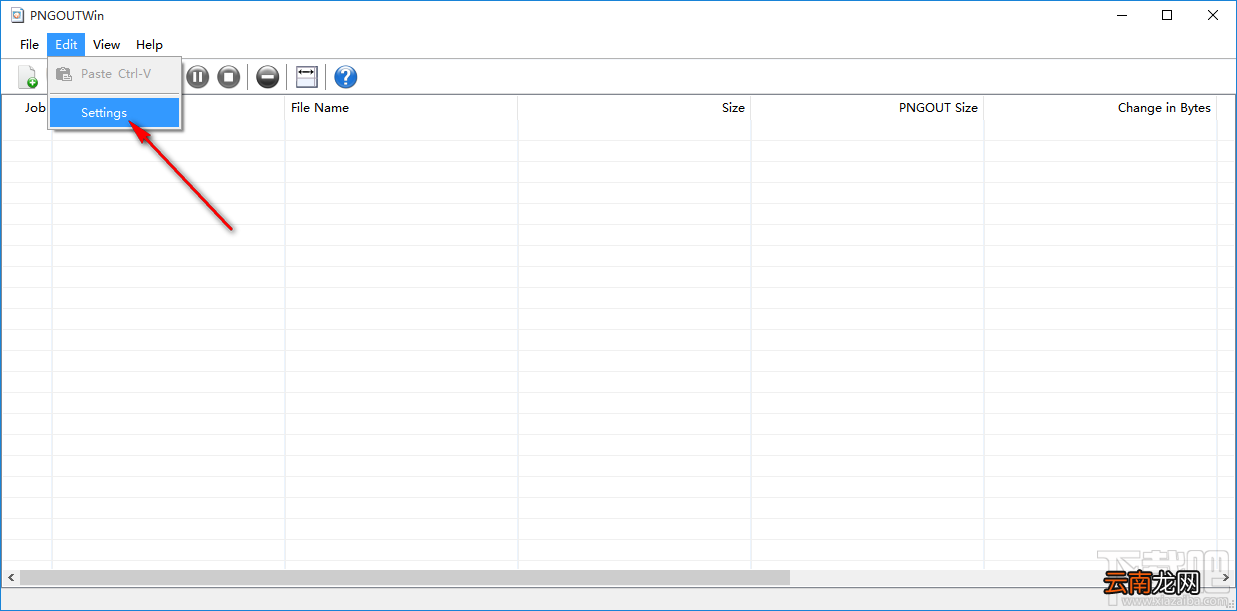The width and height of the screenshot is (1237, 611).
Task: Open help via the blue question mark icon
Action: [345, 77]
